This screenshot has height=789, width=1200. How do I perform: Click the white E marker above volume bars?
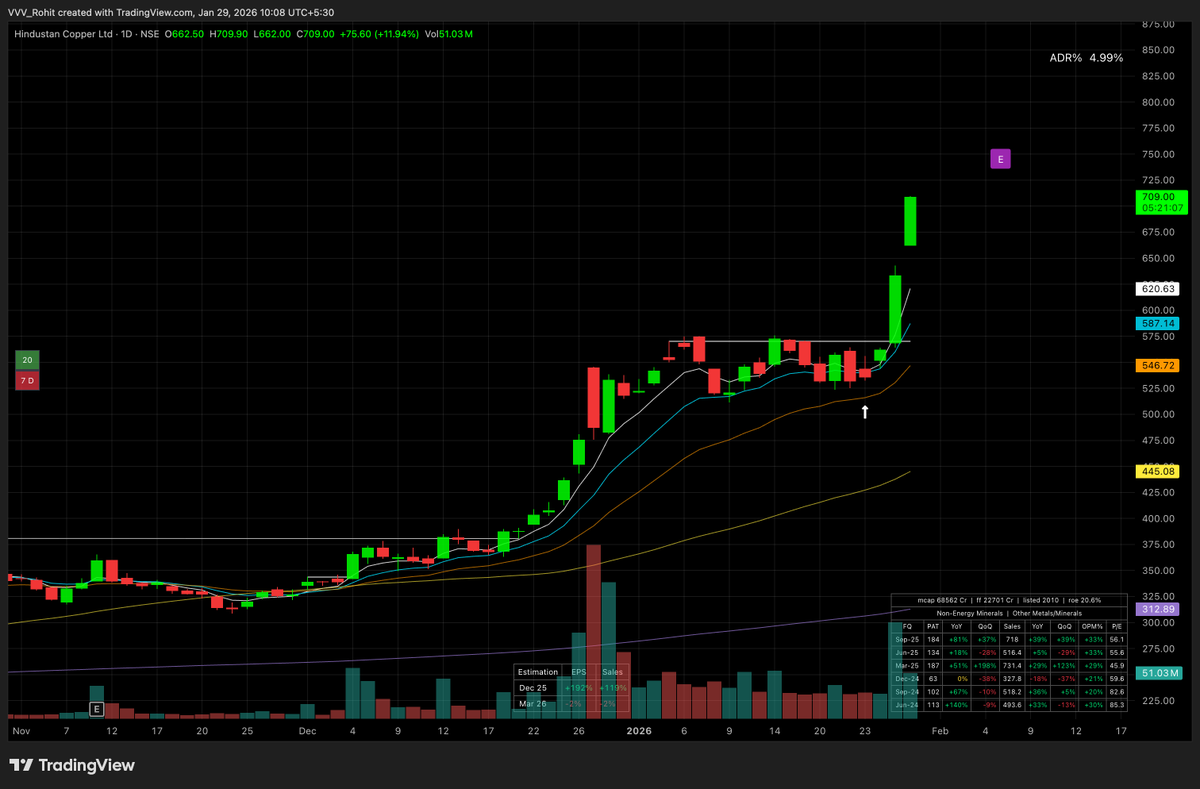coord(96,709)
